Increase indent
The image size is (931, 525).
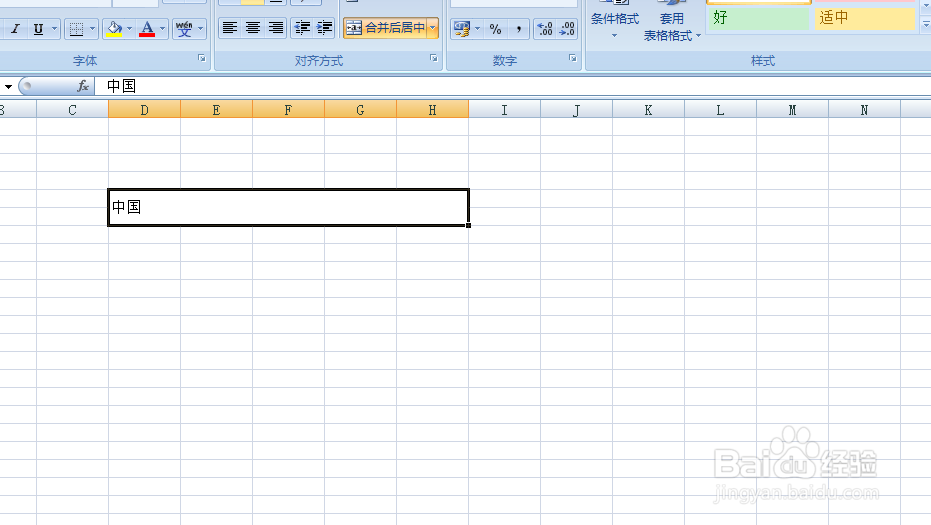point(324,28)
